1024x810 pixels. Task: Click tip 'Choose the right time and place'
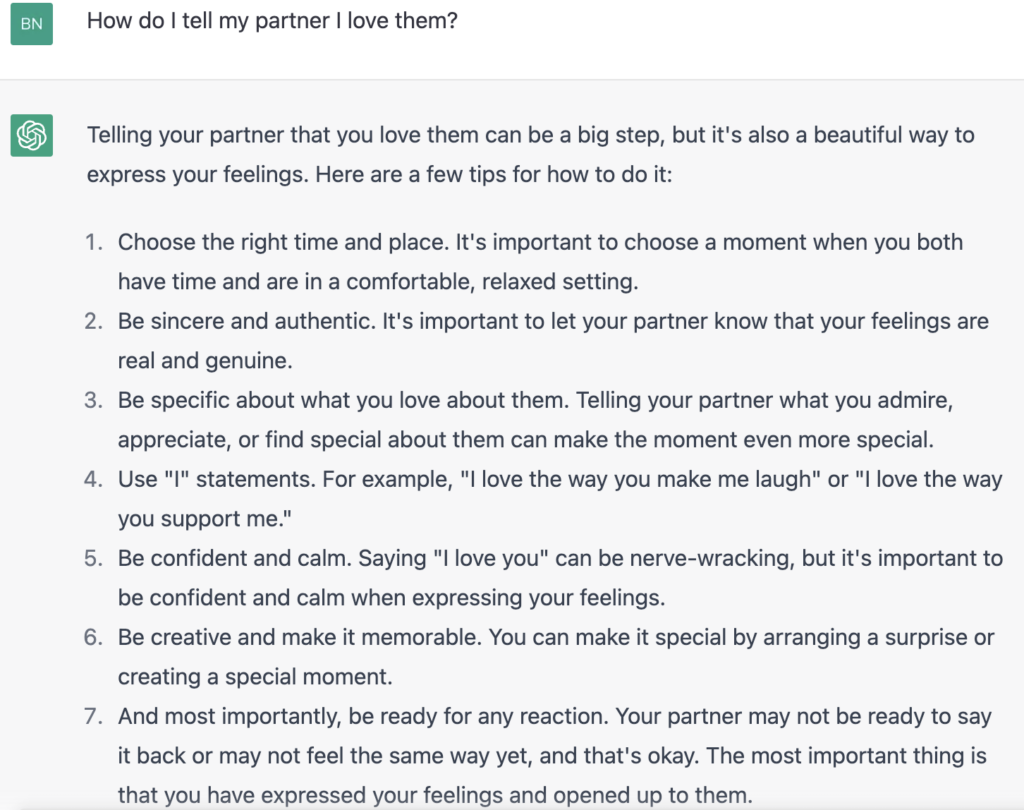pyautogui.click(x=283, y=242)
